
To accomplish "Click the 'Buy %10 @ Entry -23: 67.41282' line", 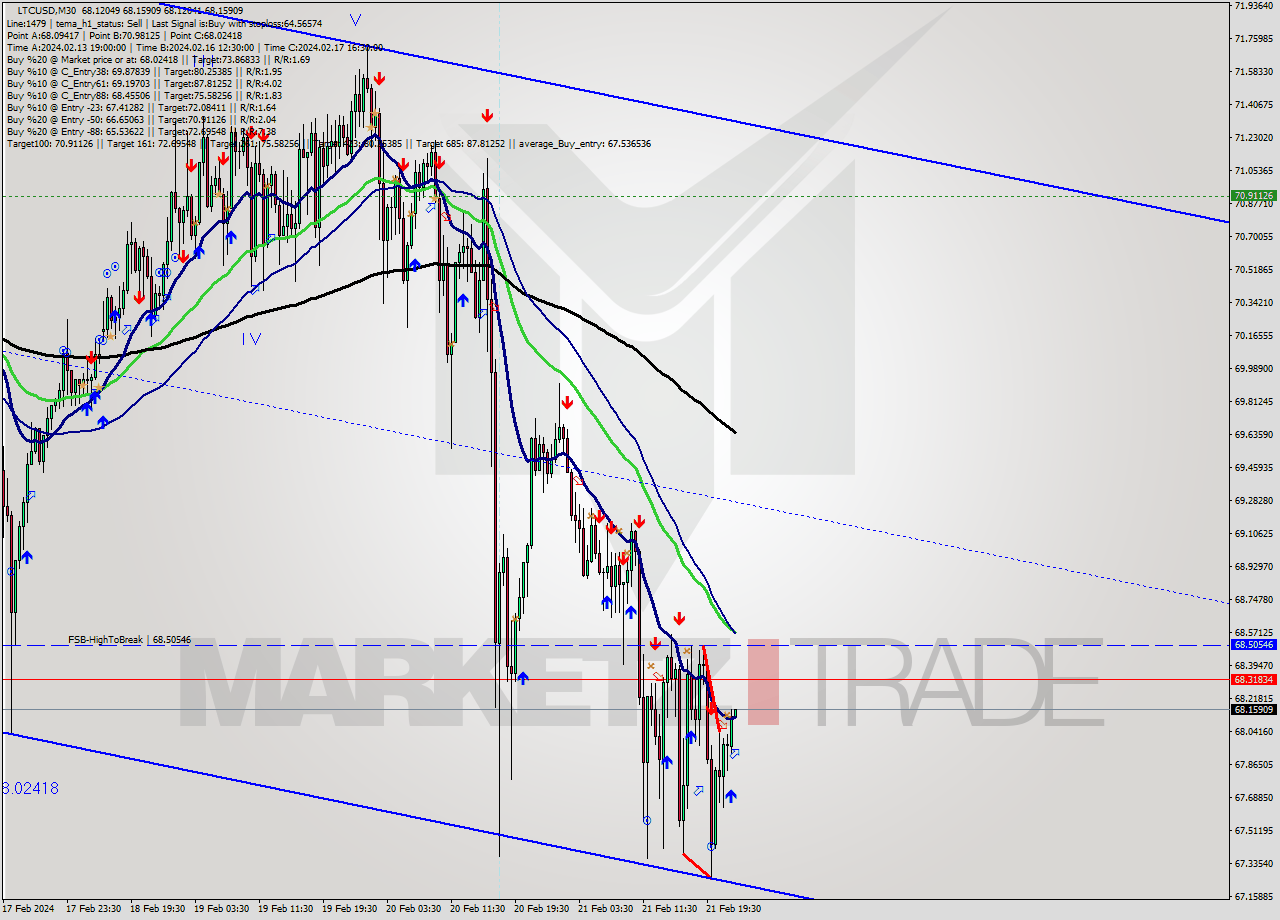I will coord(141,107).
